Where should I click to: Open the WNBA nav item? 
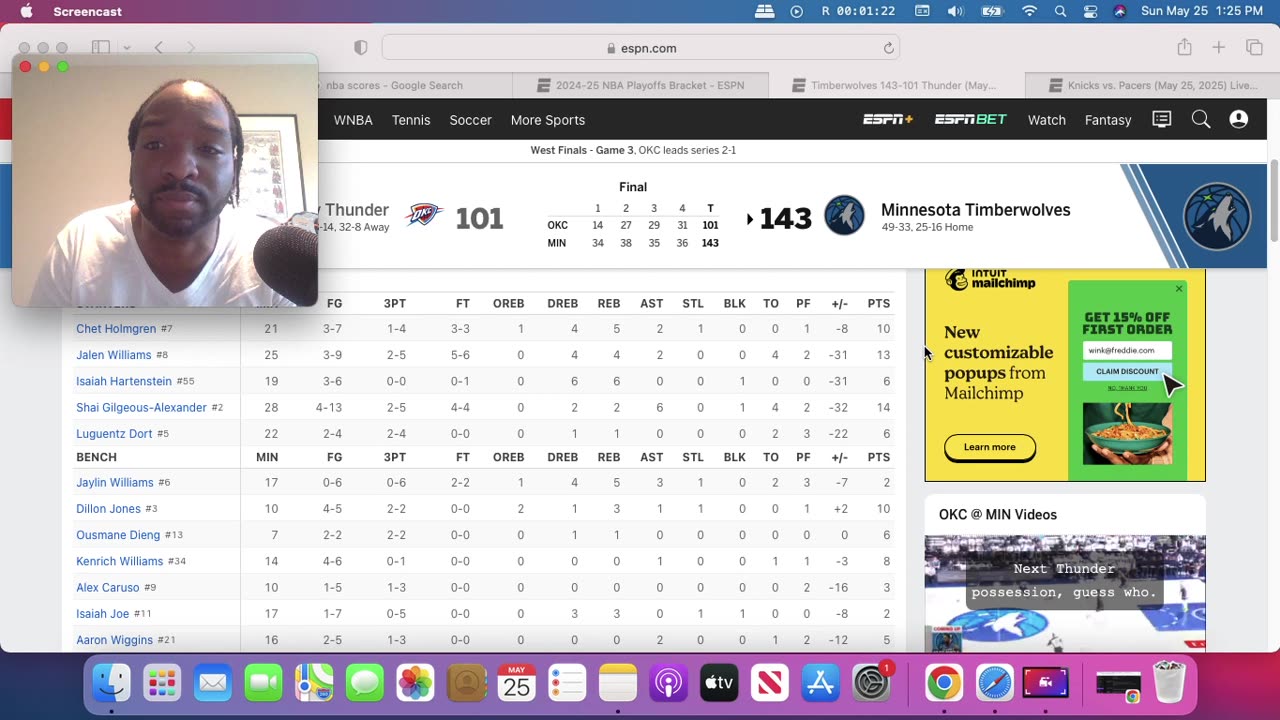(353, 120)
